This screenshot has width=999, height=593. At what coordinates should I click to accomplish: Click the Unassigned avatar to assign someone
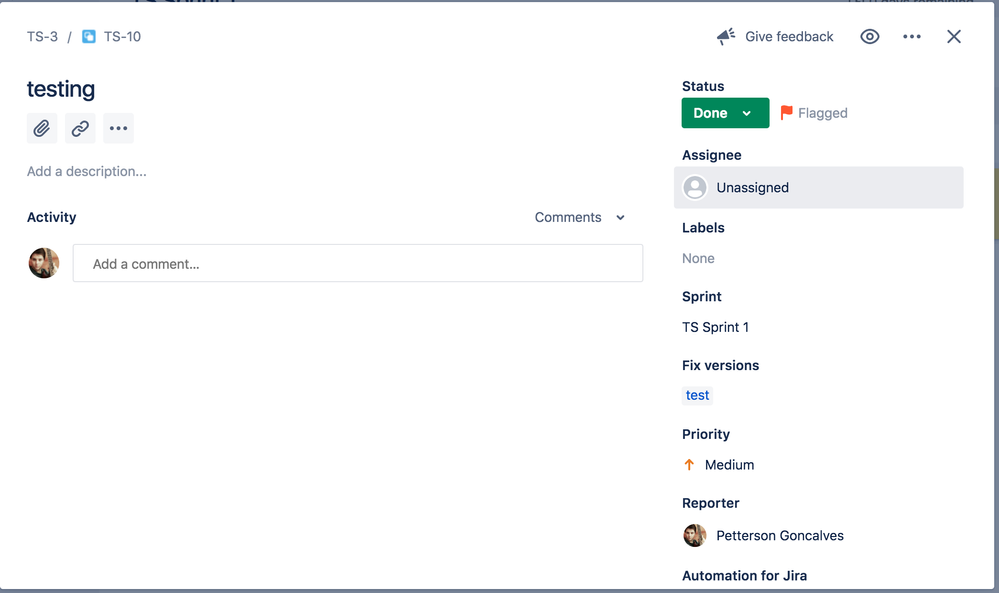695,187
